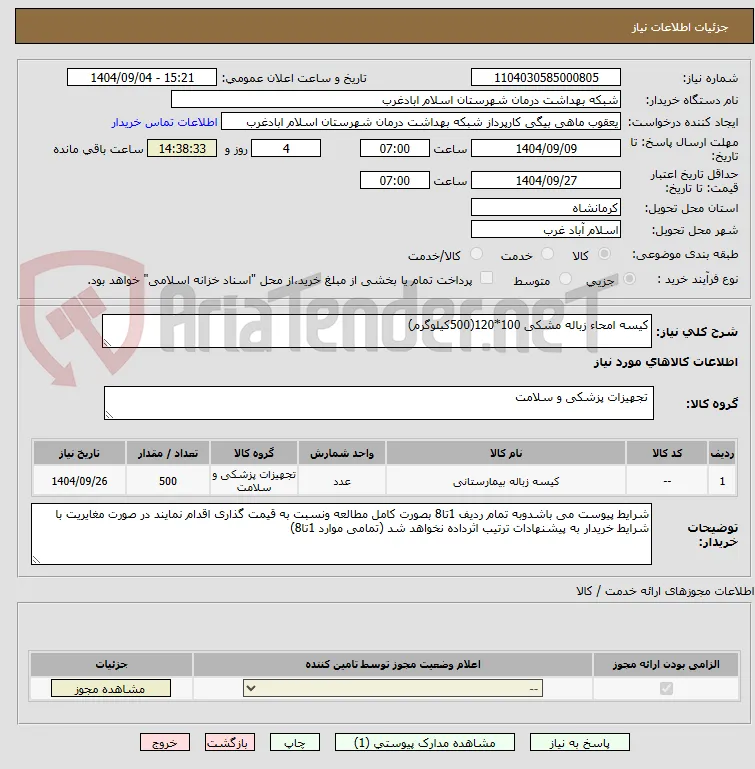This screenshot has height=769, width=755.
Task: Click the ایجاد کننده درخواست field
Action: [x=420, y=122]
